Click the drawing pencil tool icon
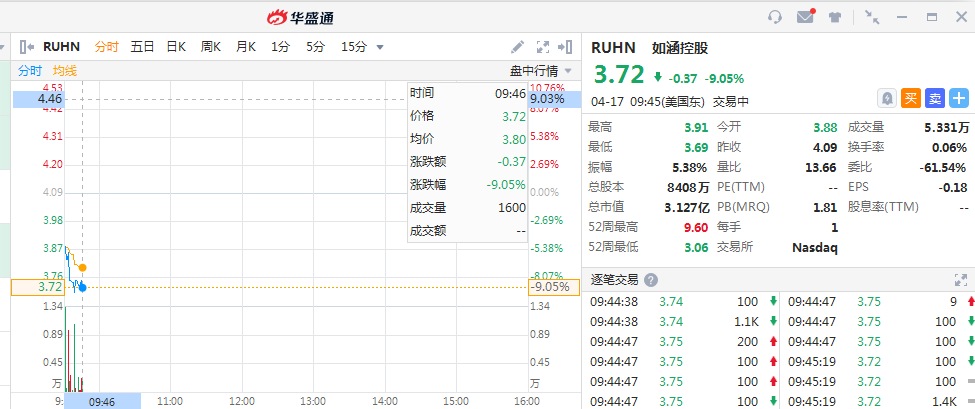The image size is (975, 409). pyautogui.click(x=517, y=47)
